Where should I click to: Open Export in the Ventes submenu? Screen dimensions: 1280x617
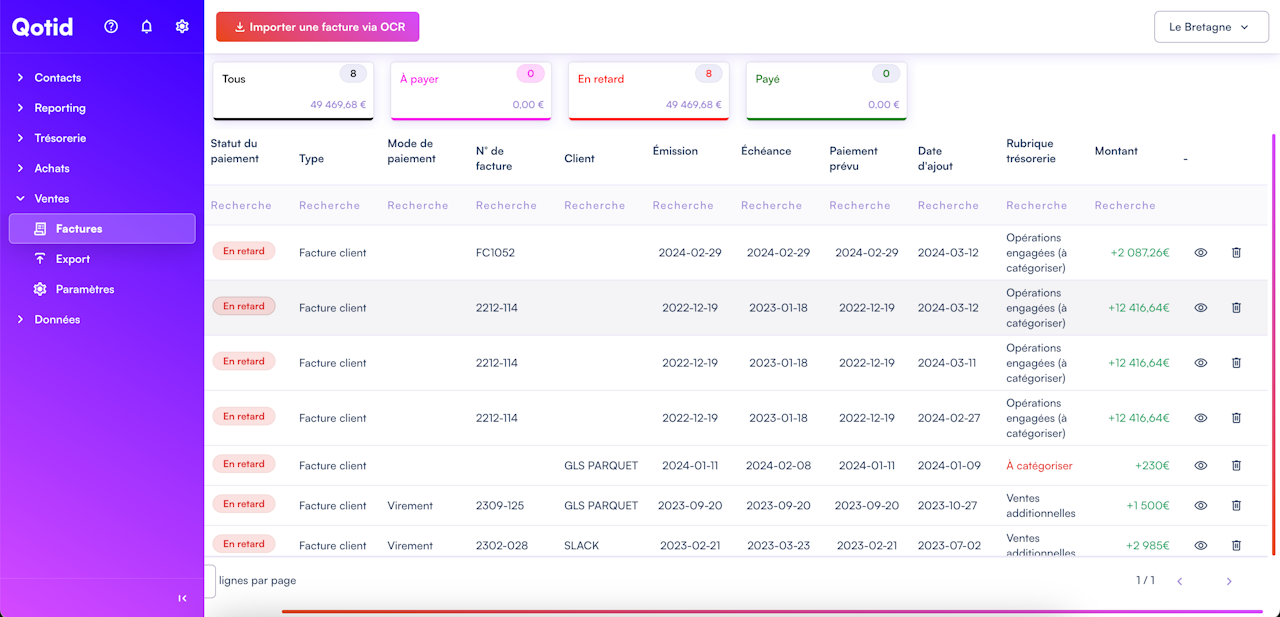pos(73,259)
